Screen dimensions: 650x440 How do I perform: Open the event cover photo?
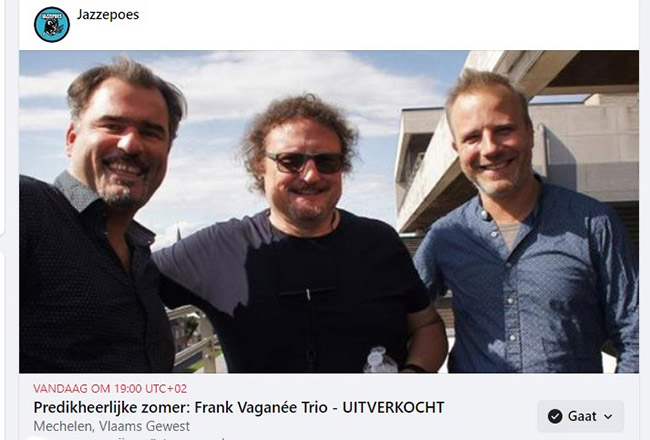329,211
